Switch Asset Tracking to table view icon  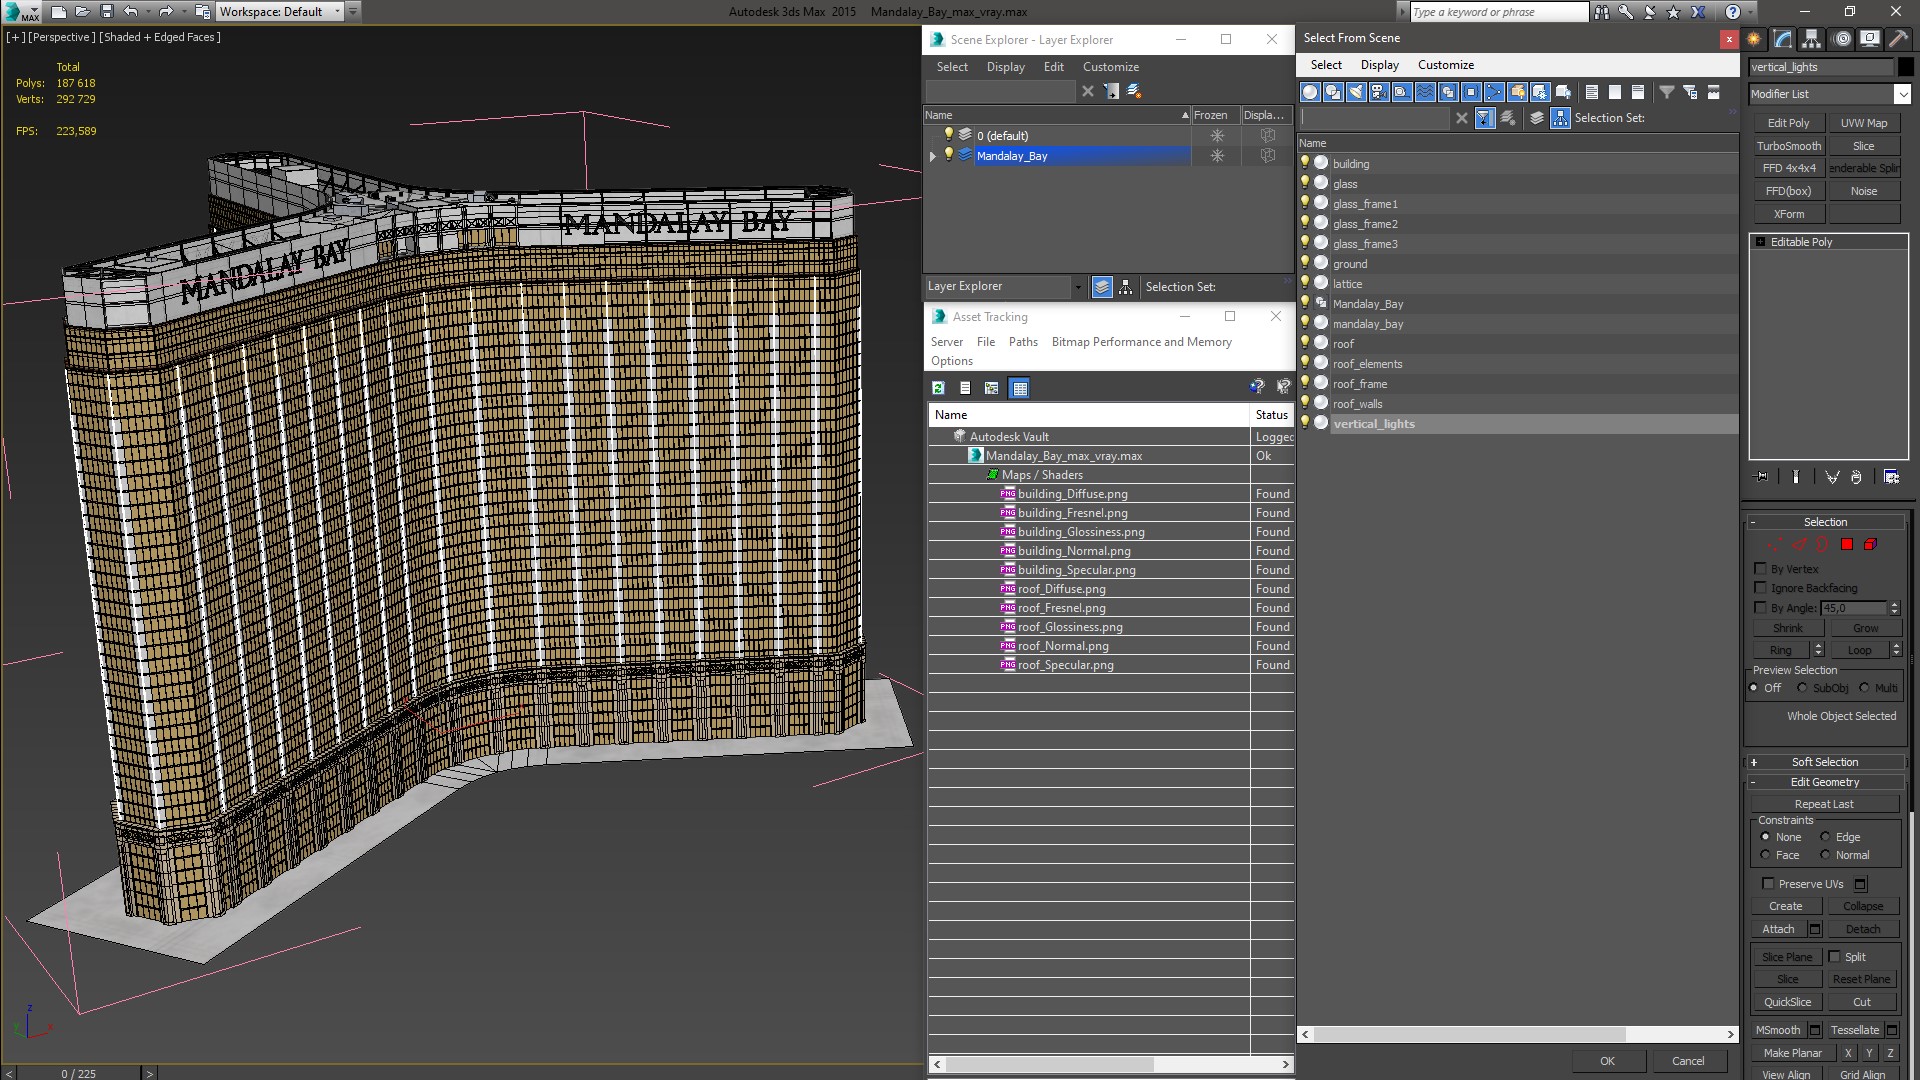point(1019,388)
